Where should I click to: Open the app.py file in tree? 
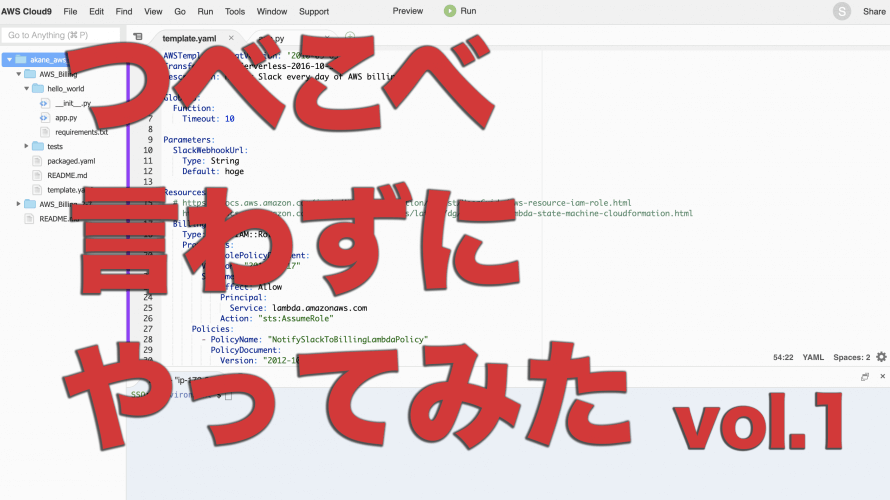click(x=66, y=117)
